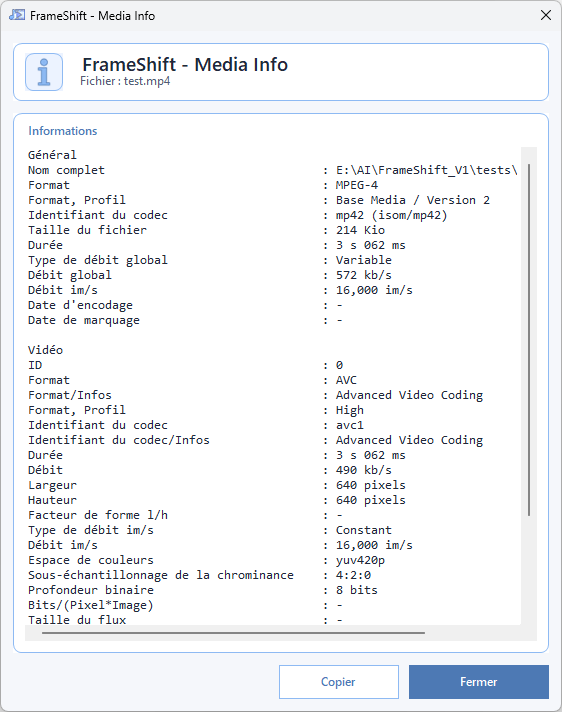Image resolution: width=562 pixels, height=712 pixels.
Task: Click the blue info icon
Action: [x=44, y=72]
